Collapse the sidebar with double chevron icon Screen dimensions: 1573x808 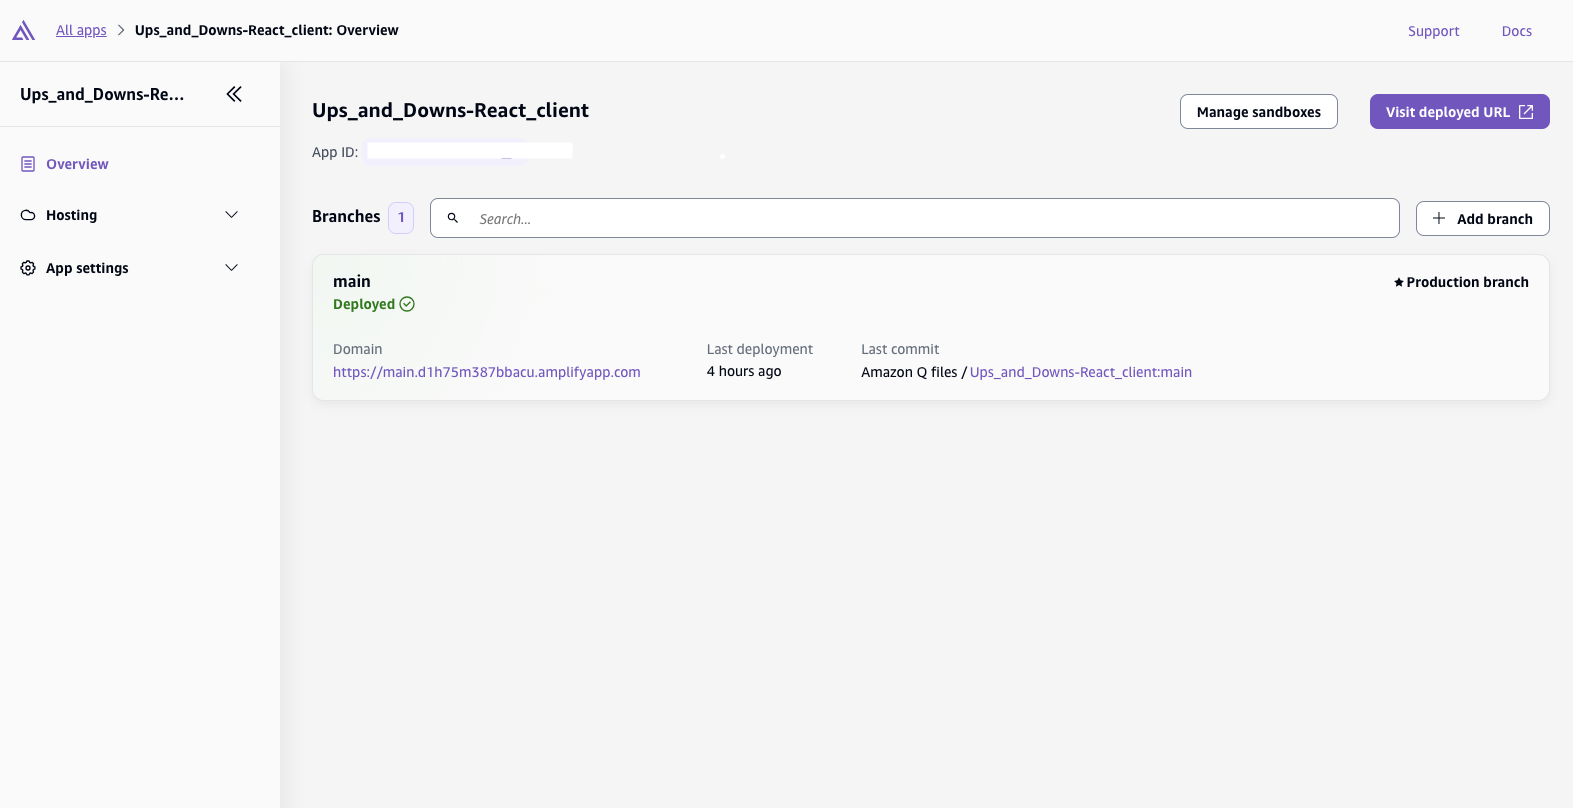[234, 94]
